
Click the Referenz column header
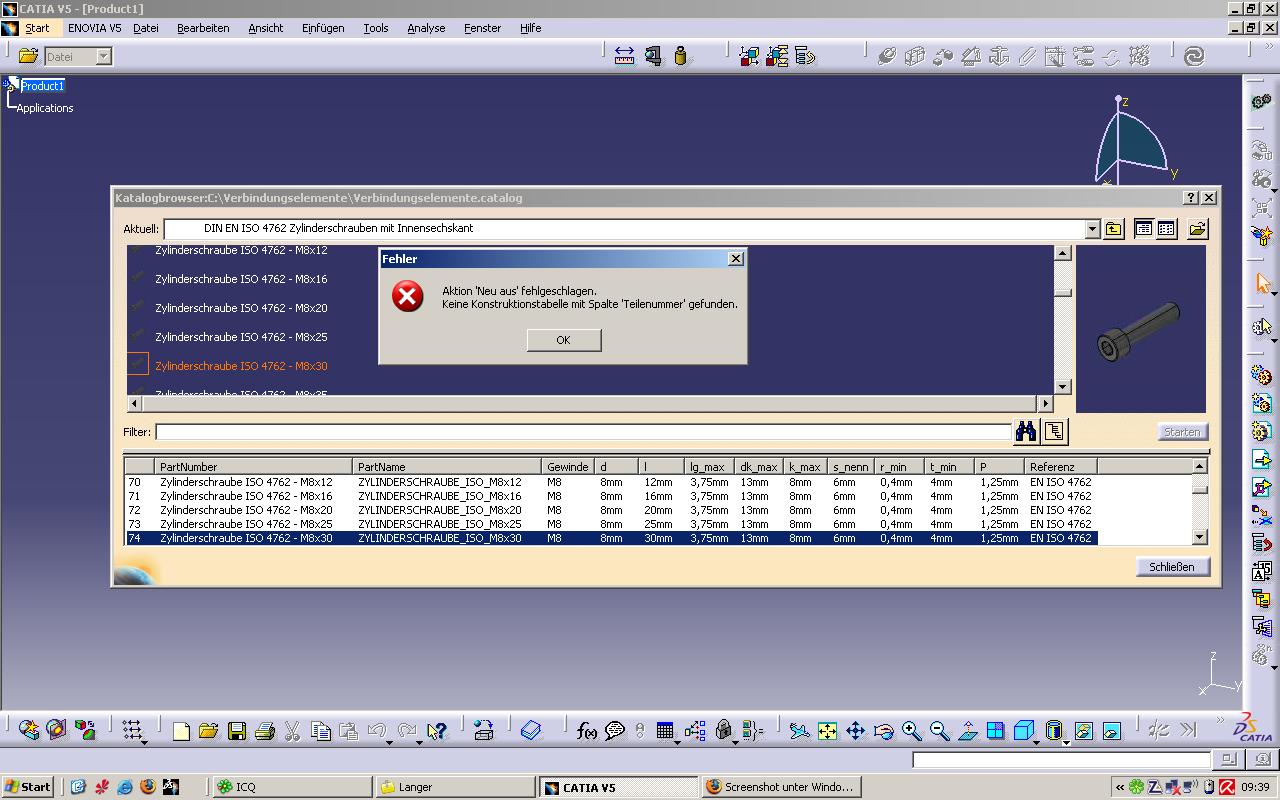point(1061,467)
